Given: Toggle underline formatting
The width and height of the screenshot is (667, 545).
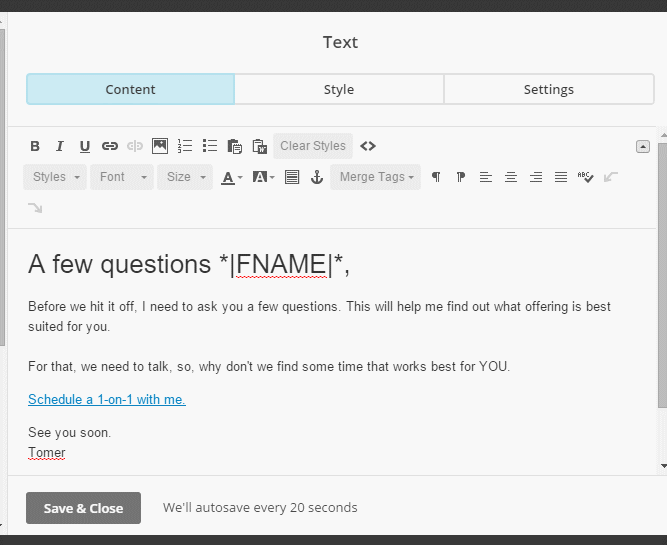Looking at the screenshot, I should point(85,146).
